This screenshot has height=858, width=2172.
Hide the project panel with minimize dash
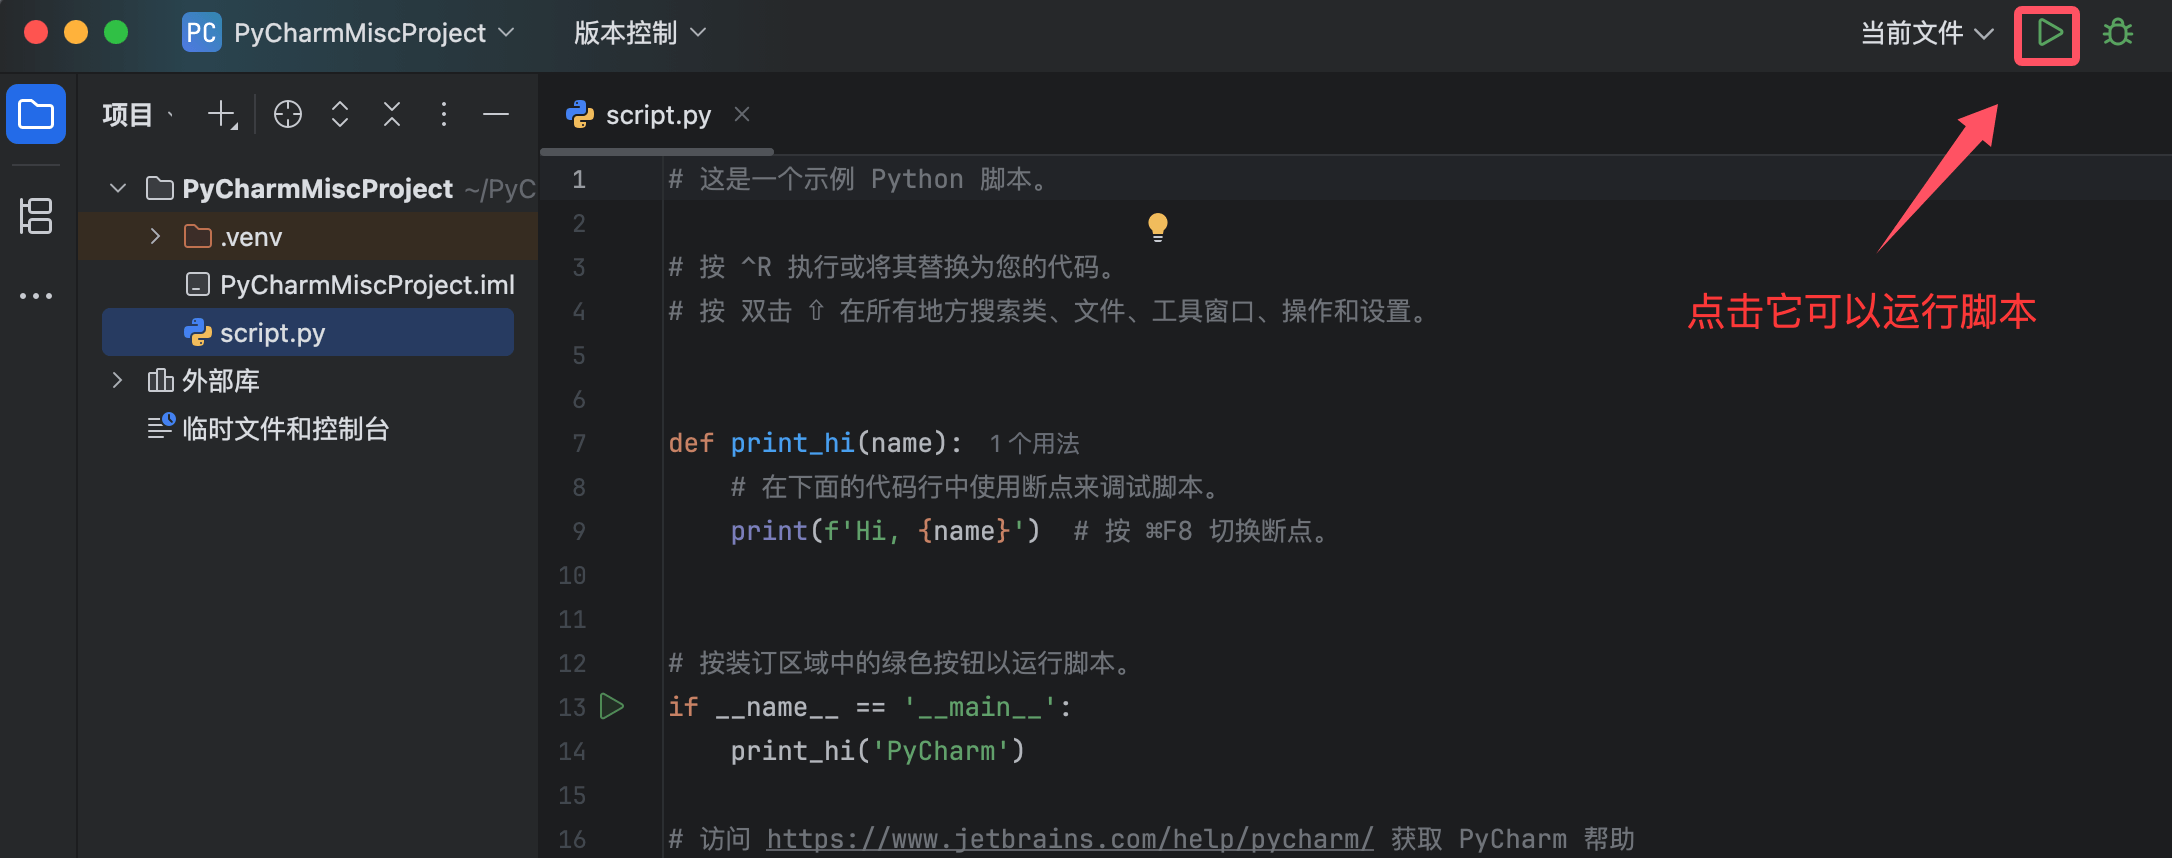pos(496,115)
